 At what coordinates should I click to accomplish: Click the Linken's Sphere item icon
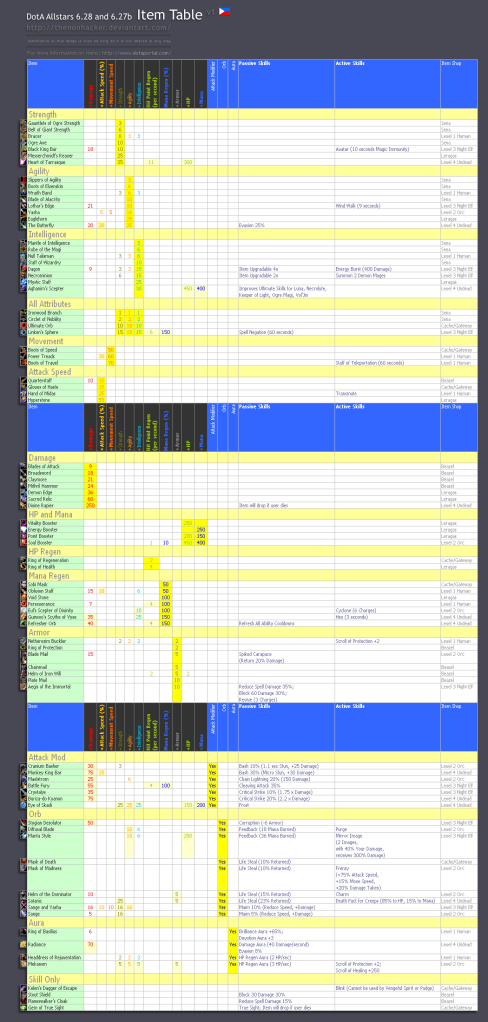pos(23,332)
